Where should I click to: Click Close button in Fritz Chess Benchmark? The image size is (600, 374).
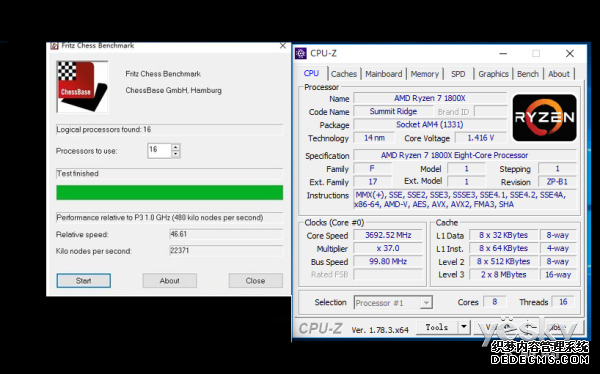pyautogui.click(x=256, y=281)
